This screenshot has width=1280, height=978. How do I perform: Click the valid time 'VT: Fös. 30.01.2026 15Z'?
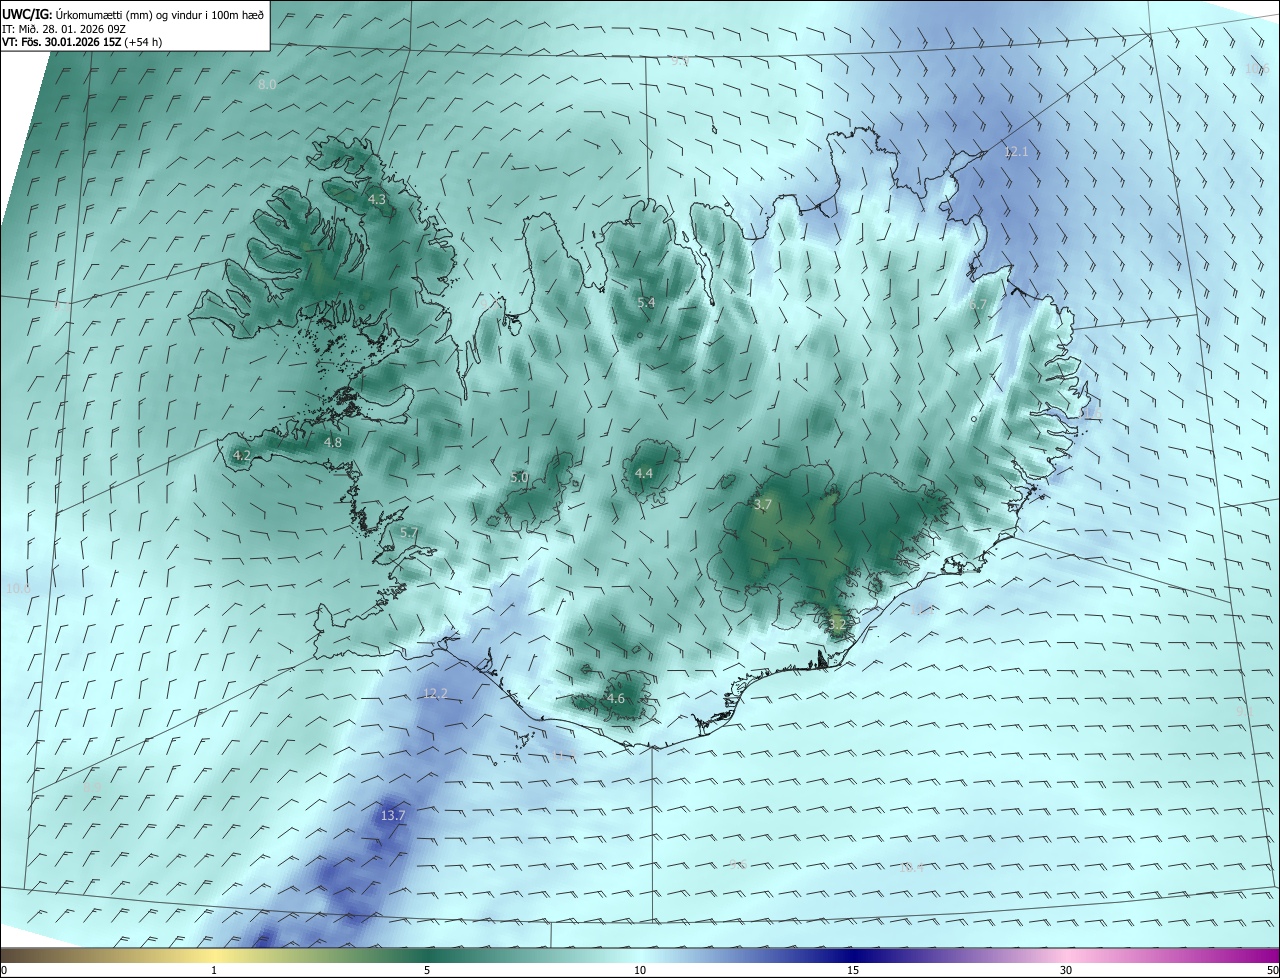click(61, 42)
